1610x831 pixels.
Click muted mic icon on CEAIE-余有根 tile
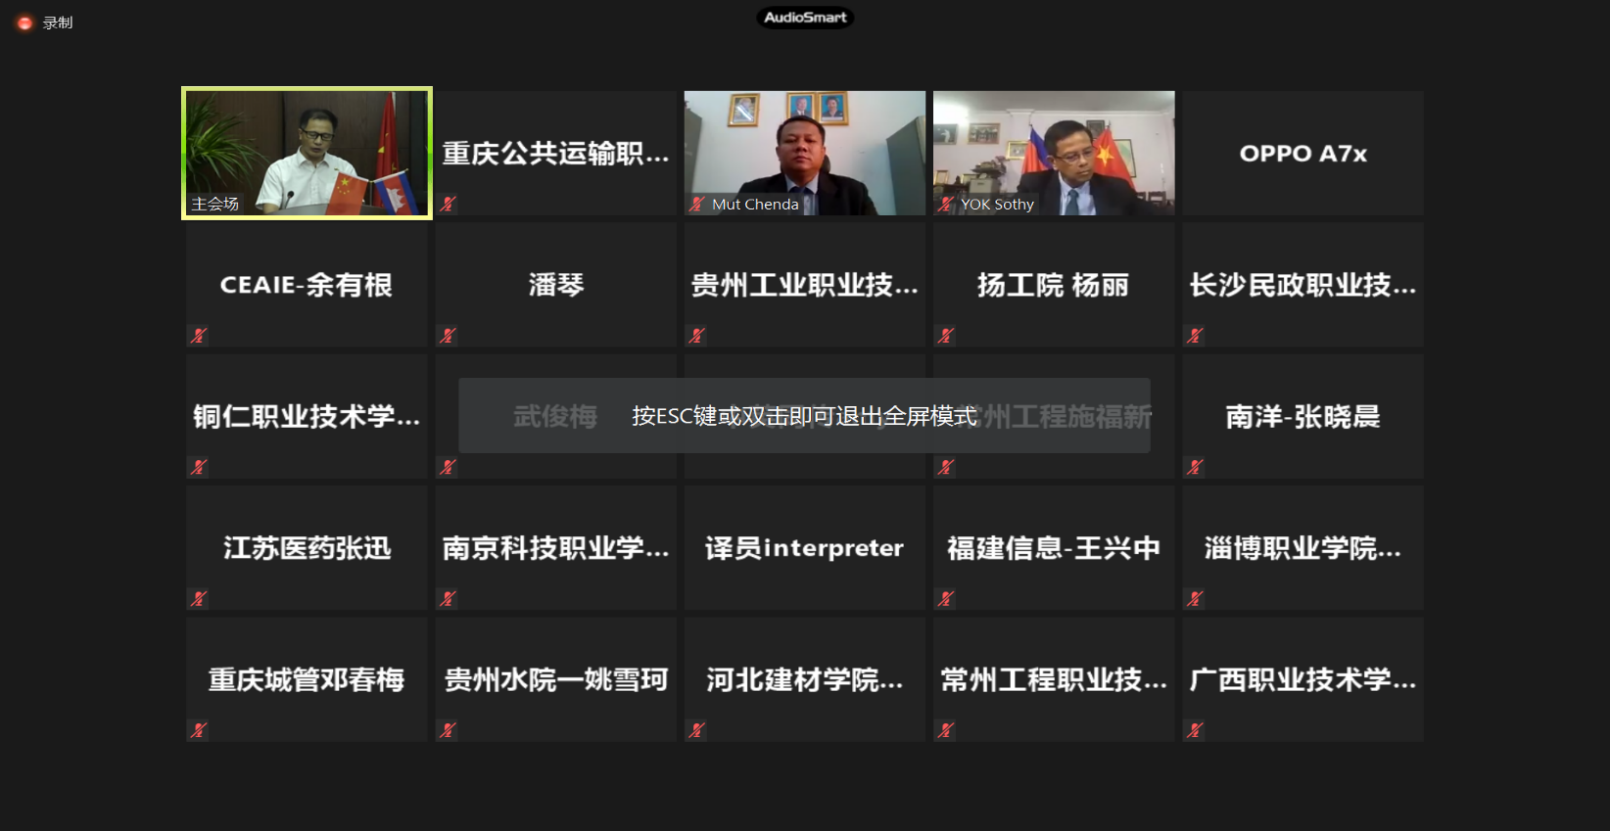[199, 336]
